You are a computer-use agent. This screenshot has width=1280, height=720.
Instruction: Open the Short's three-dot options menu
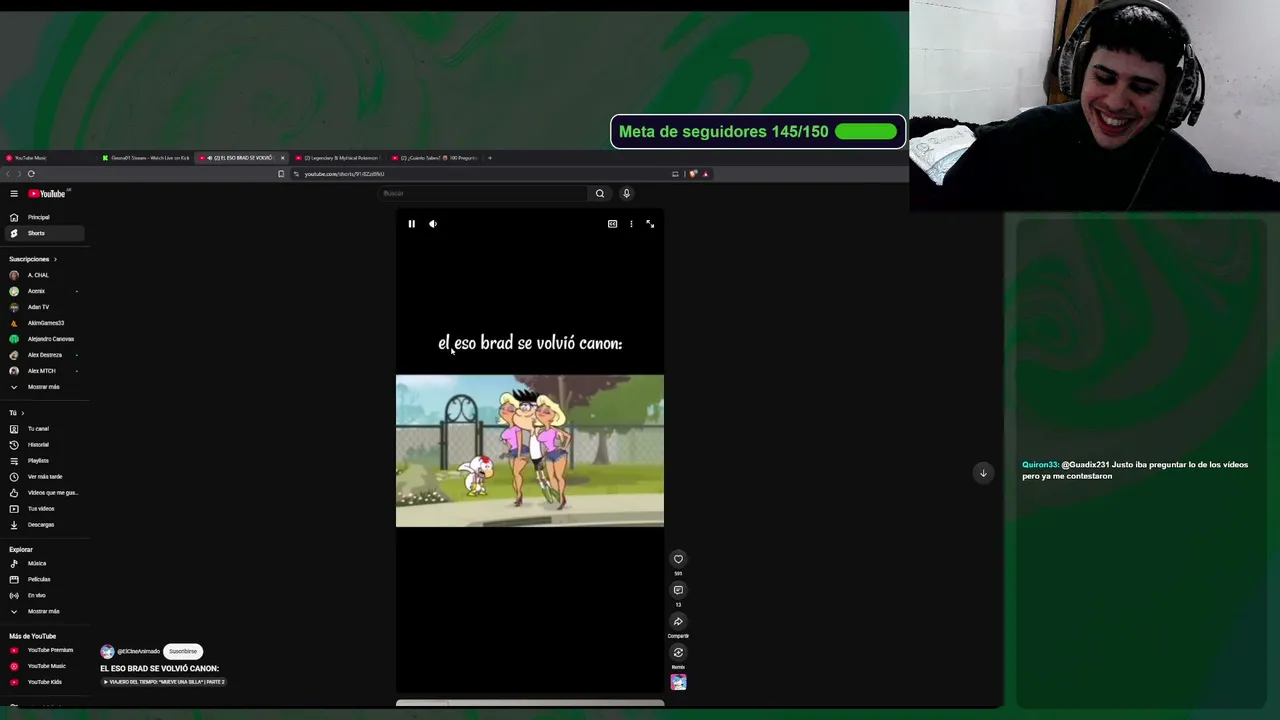tap(631, 224)
